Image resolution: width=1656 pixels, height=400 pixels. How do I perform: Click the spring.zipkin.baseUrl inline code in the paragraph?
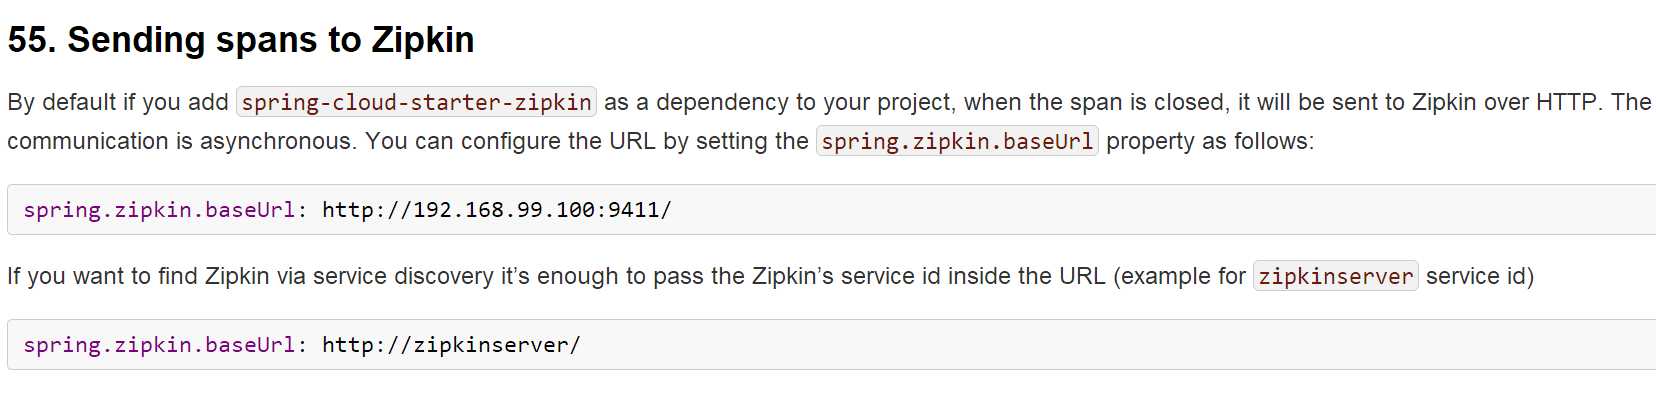[x=957, y=141]
